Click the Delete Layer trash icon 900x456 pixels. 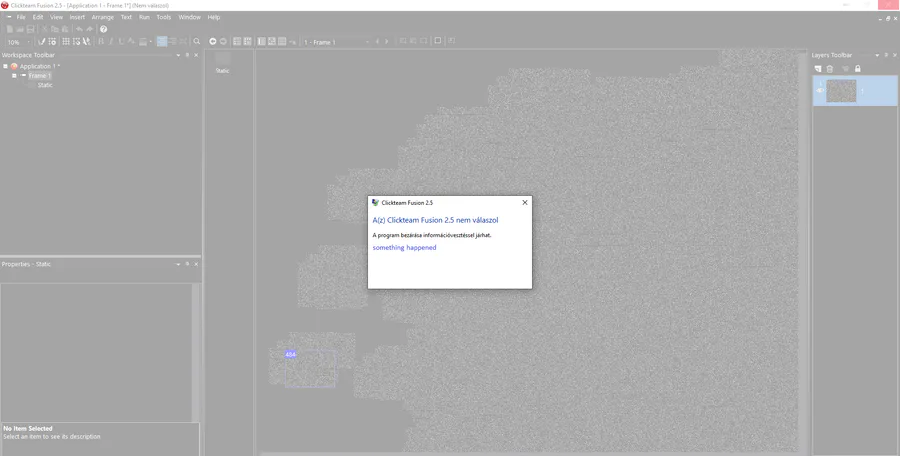(829, 68)
